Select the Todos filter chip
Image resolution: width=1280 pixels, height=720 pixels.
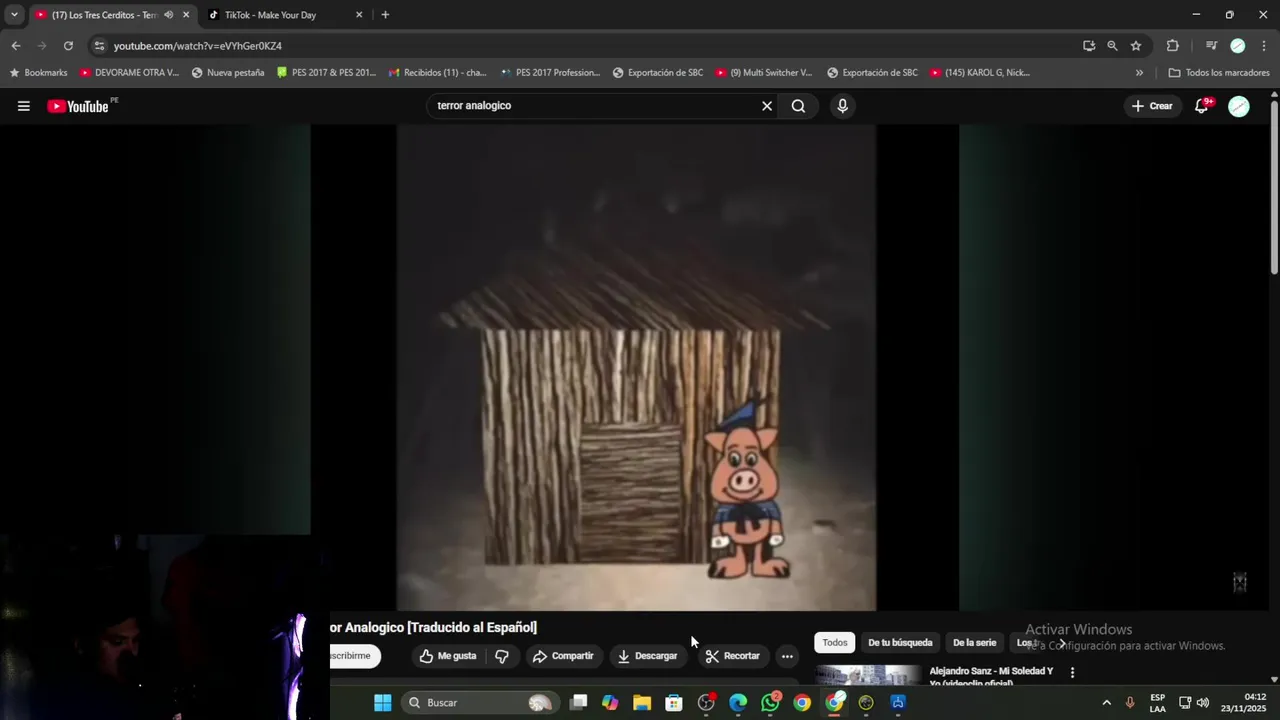(835, 643)
